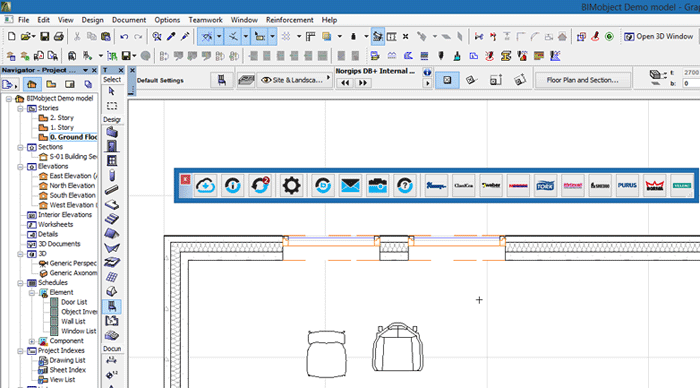Click the Undo arrow icon

tap(124, 36)
